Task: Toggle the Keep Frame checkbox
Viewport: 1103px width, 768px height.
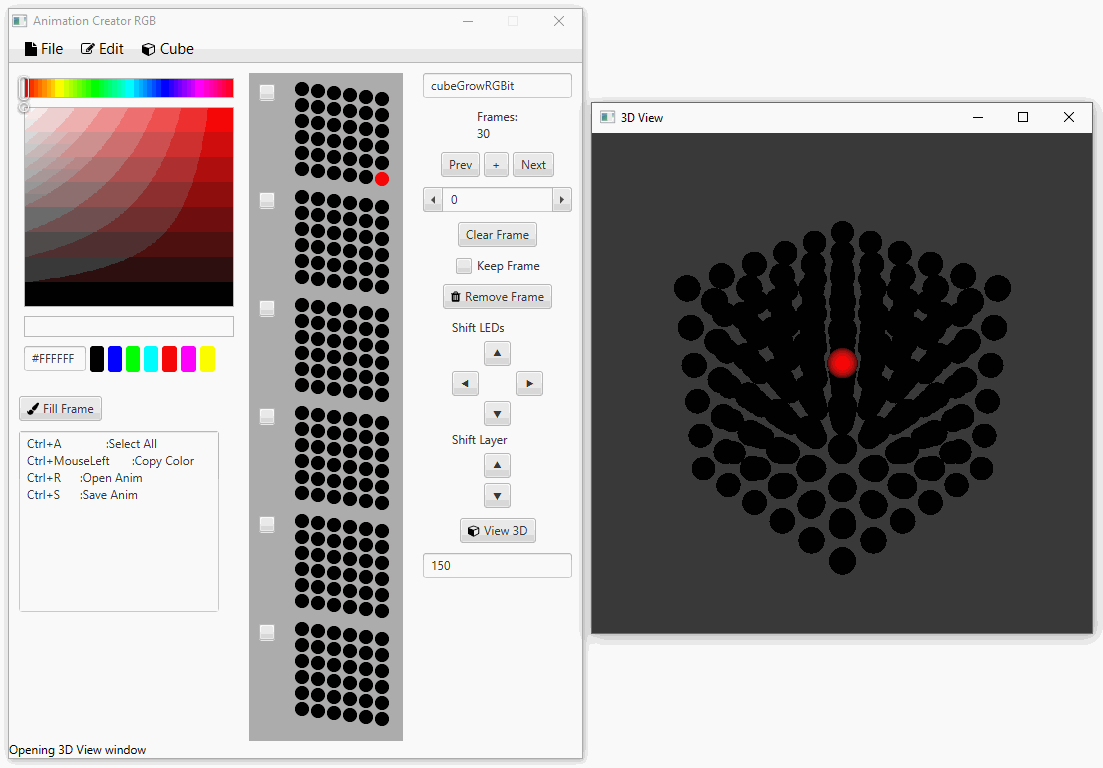Action: coord(464,266)
